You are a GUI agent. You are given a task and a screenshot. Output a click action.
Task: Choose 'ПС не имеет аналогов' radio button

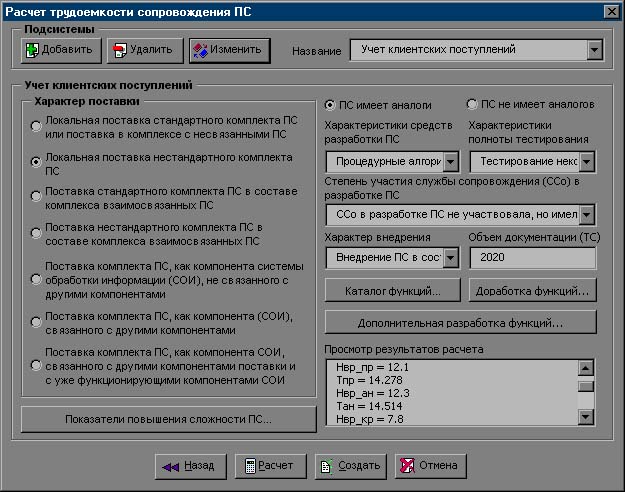(472, 104)
